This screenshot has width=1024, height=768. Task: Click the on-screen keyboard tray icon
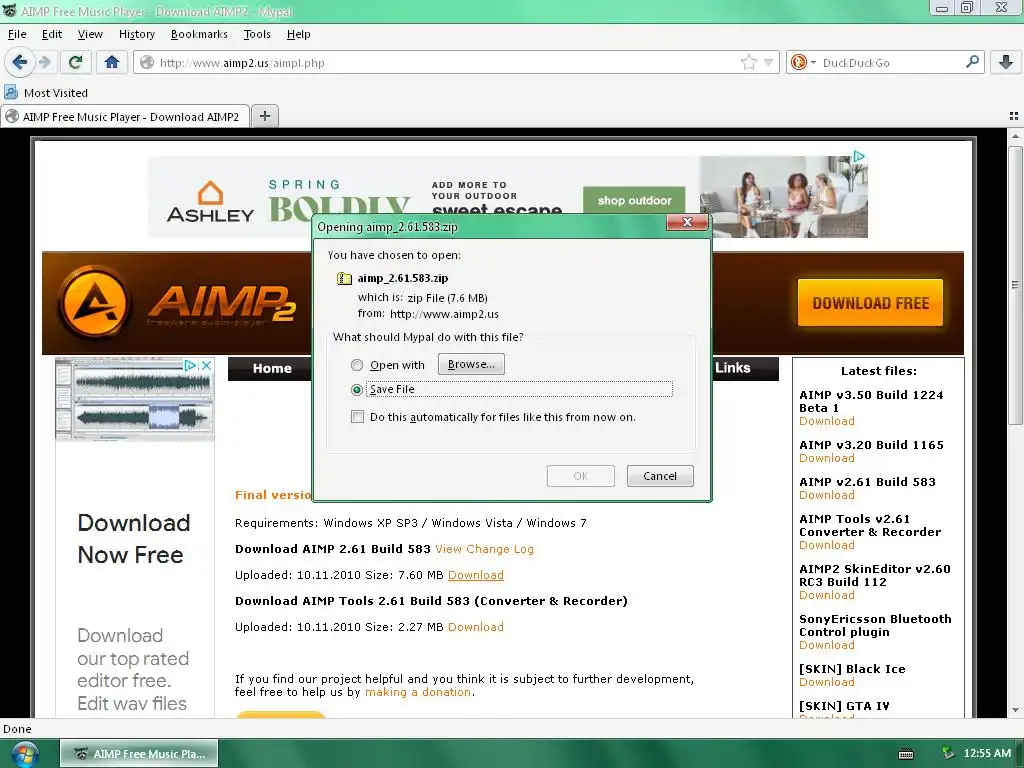[906, 754]
